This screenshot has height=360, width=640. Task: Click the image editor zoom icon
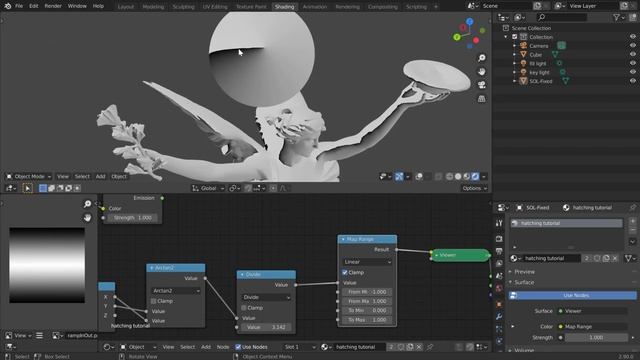[87, 204]
